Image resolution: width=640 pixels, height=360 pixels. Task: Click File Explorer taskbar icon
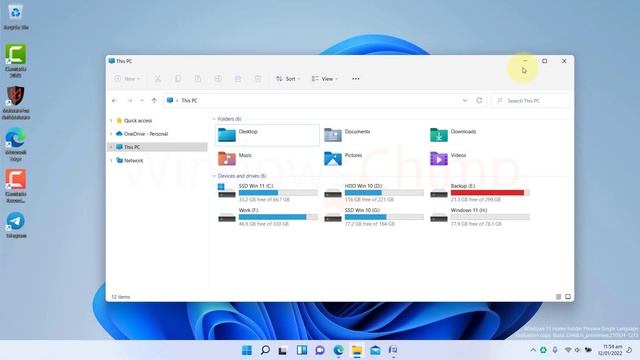pyautogui.click(x=357, y=350)
